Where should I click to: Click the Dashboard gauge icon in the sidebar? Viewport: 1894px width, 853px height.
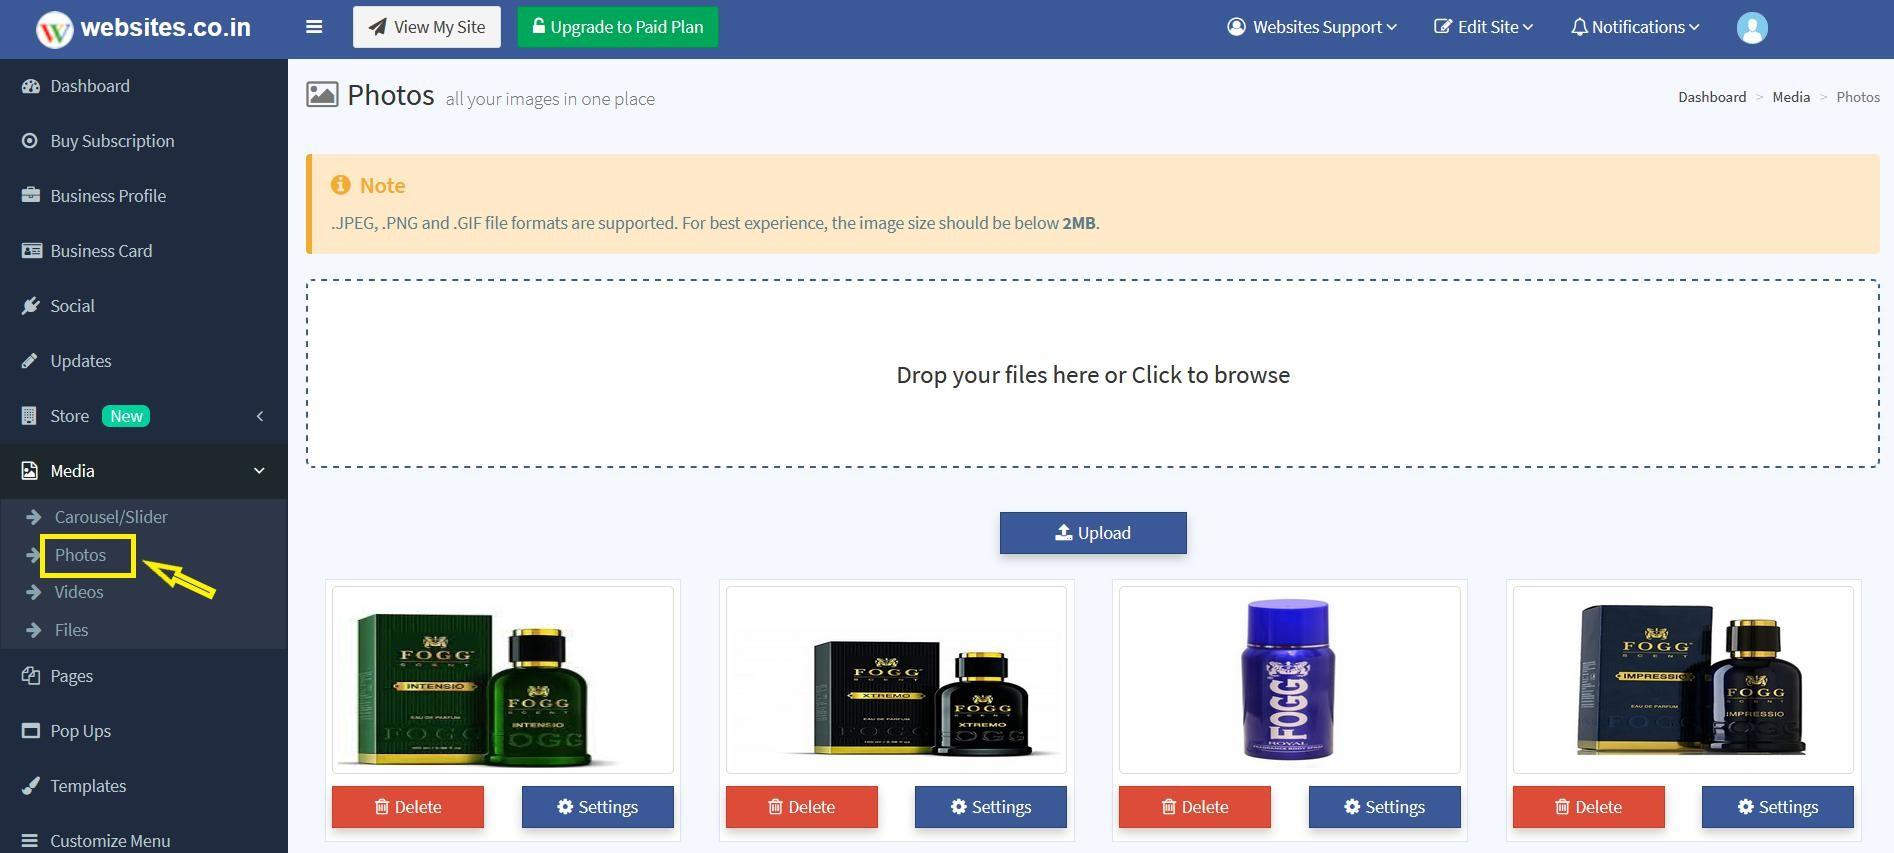[31, 86]
